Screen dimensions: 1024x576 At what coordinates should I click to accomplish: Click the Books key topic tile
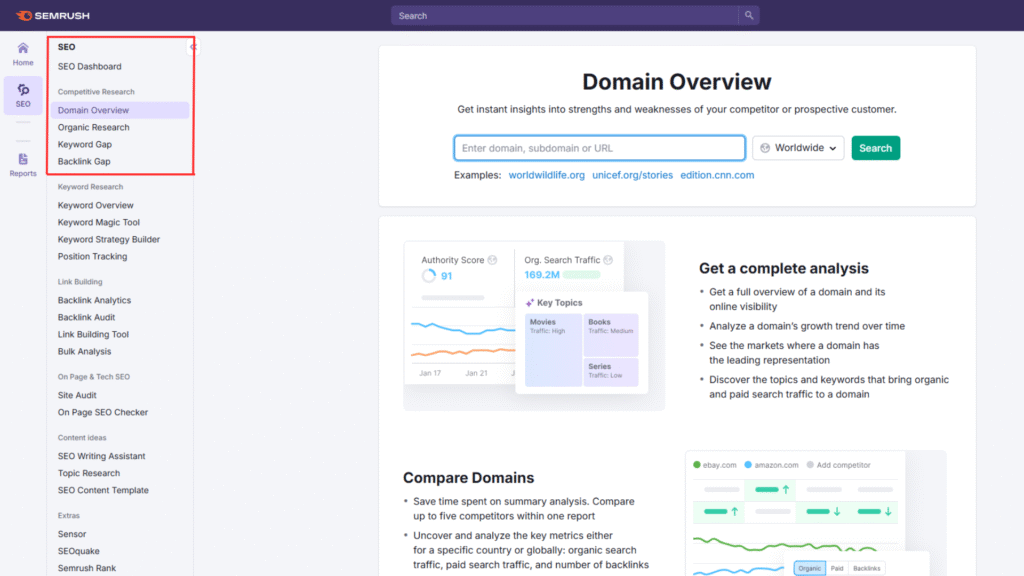[611, 335]
